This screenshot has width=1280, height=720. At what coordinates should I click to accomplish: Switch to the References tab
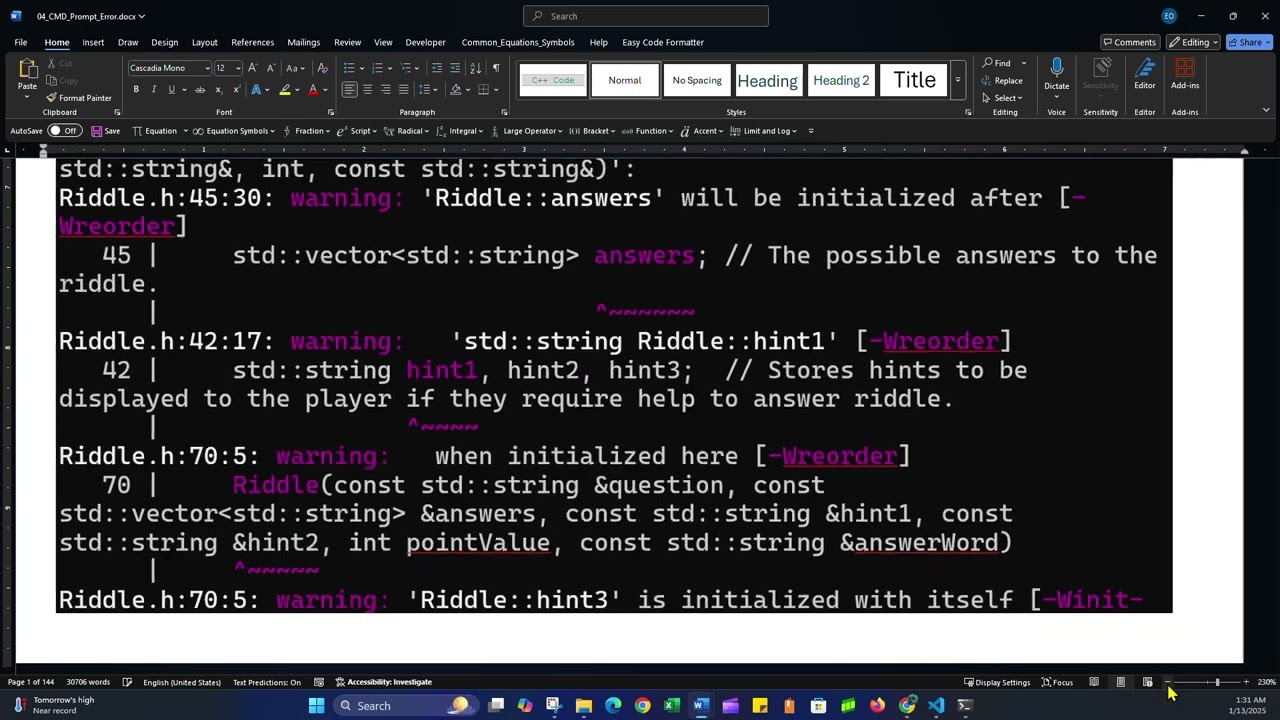[252, 42]
